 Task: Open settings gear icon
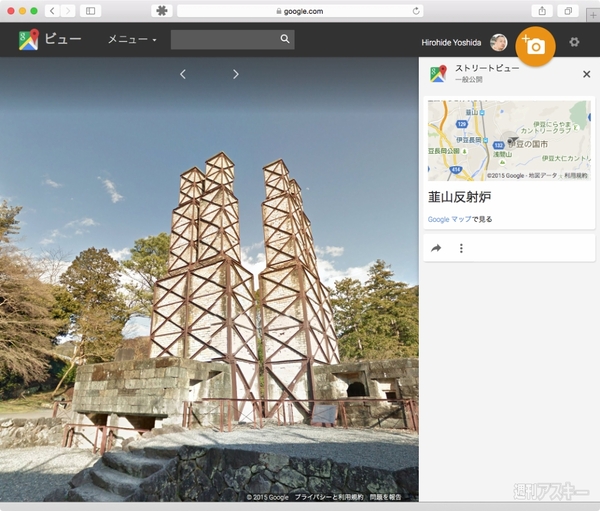574,42
